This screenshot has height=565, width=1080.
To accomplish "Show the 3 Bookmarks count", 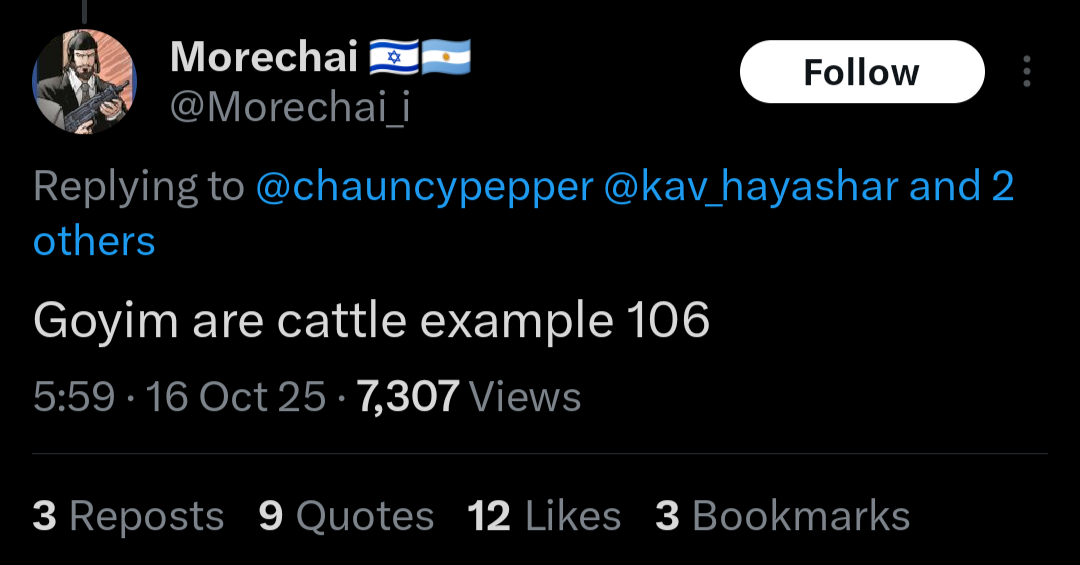I will pyautogui.click(x=782, y=515).
